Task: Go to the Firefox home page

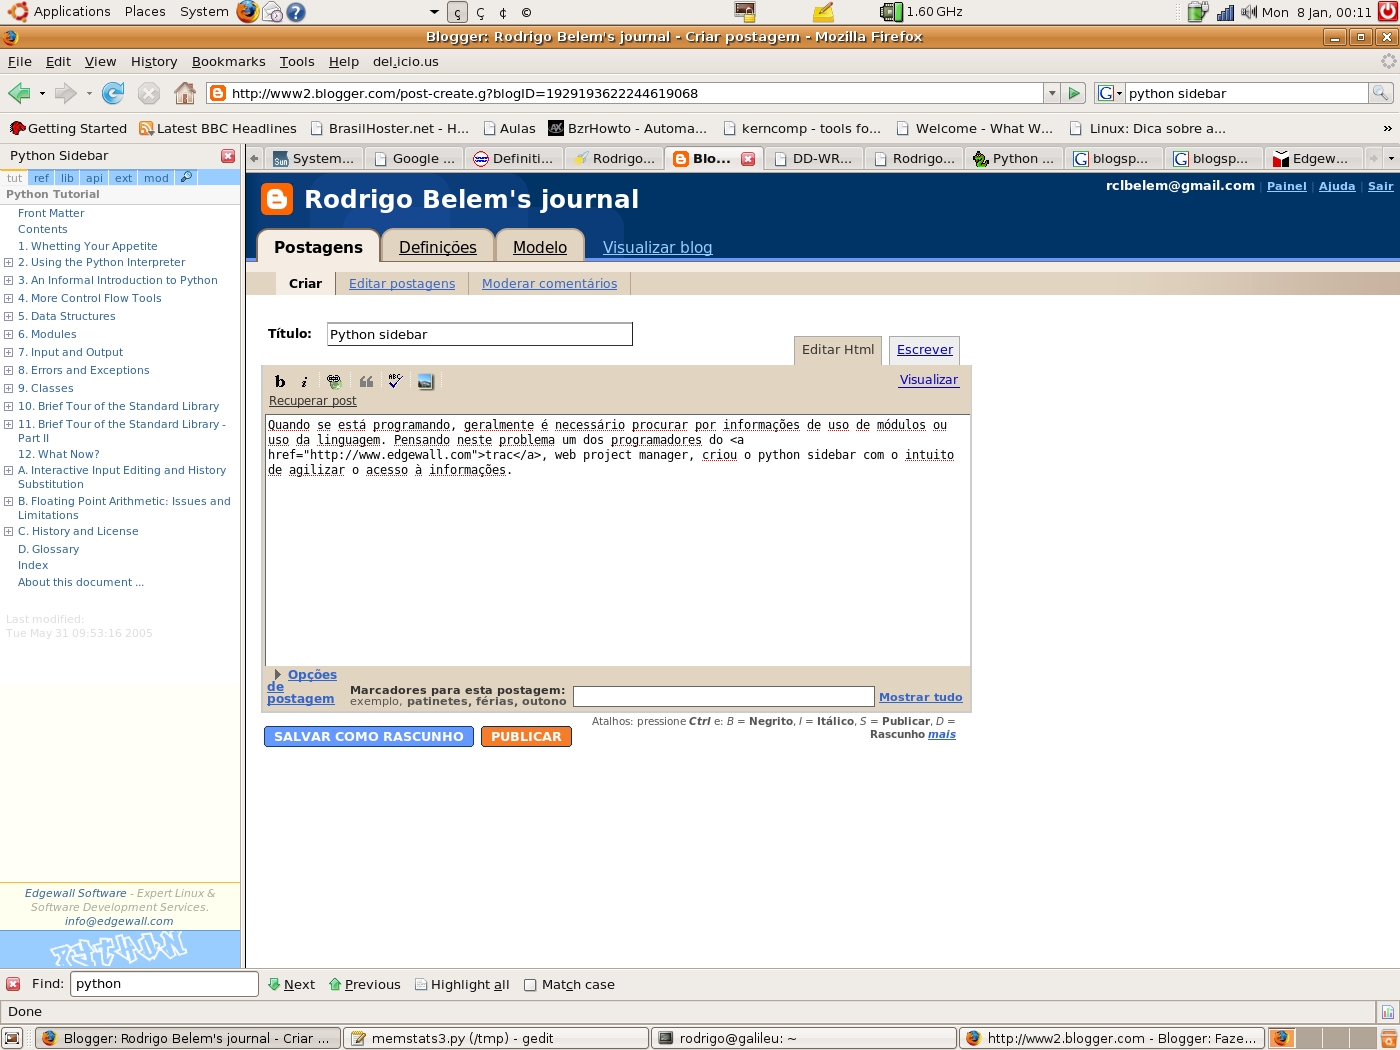Action: [185, 93]
